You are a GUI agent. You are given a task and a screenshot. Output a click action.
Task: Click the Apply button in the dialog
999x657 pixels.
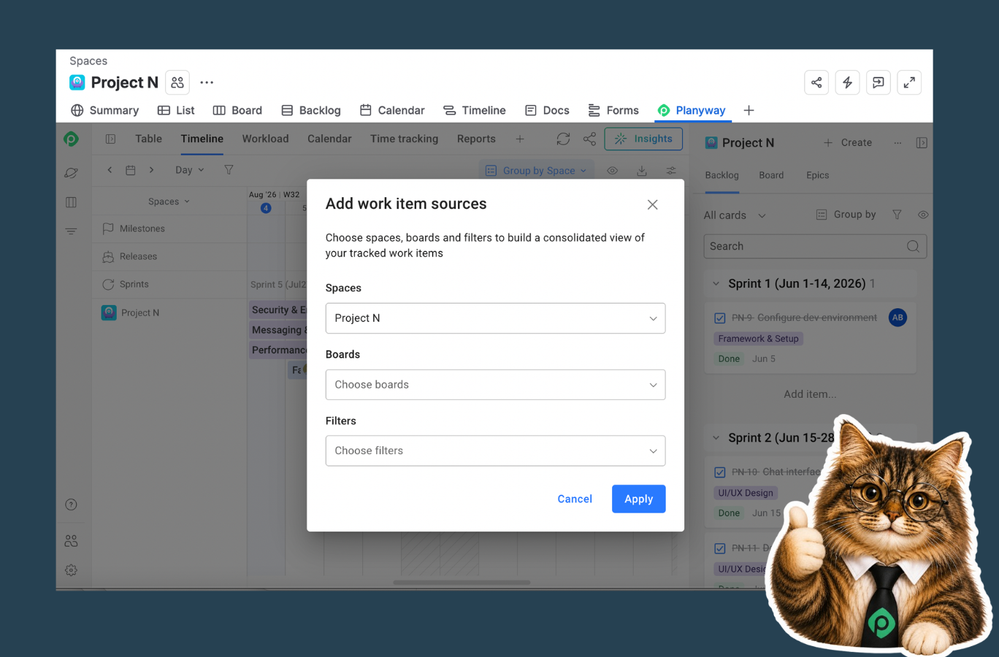pos(638,499)
